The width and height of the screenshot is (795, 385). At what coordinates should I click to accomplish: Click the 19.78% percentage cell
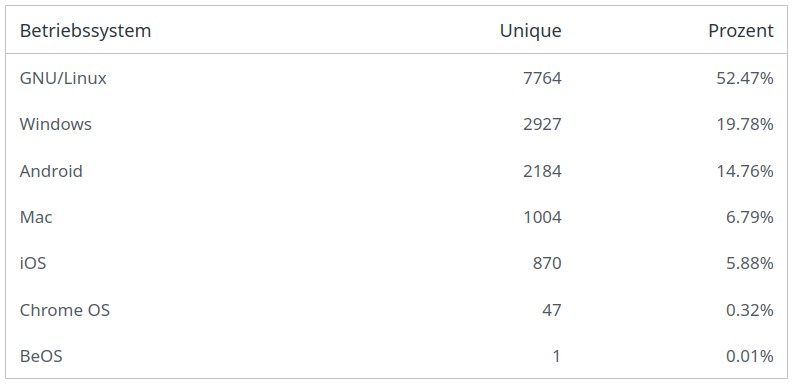point(745,124)
